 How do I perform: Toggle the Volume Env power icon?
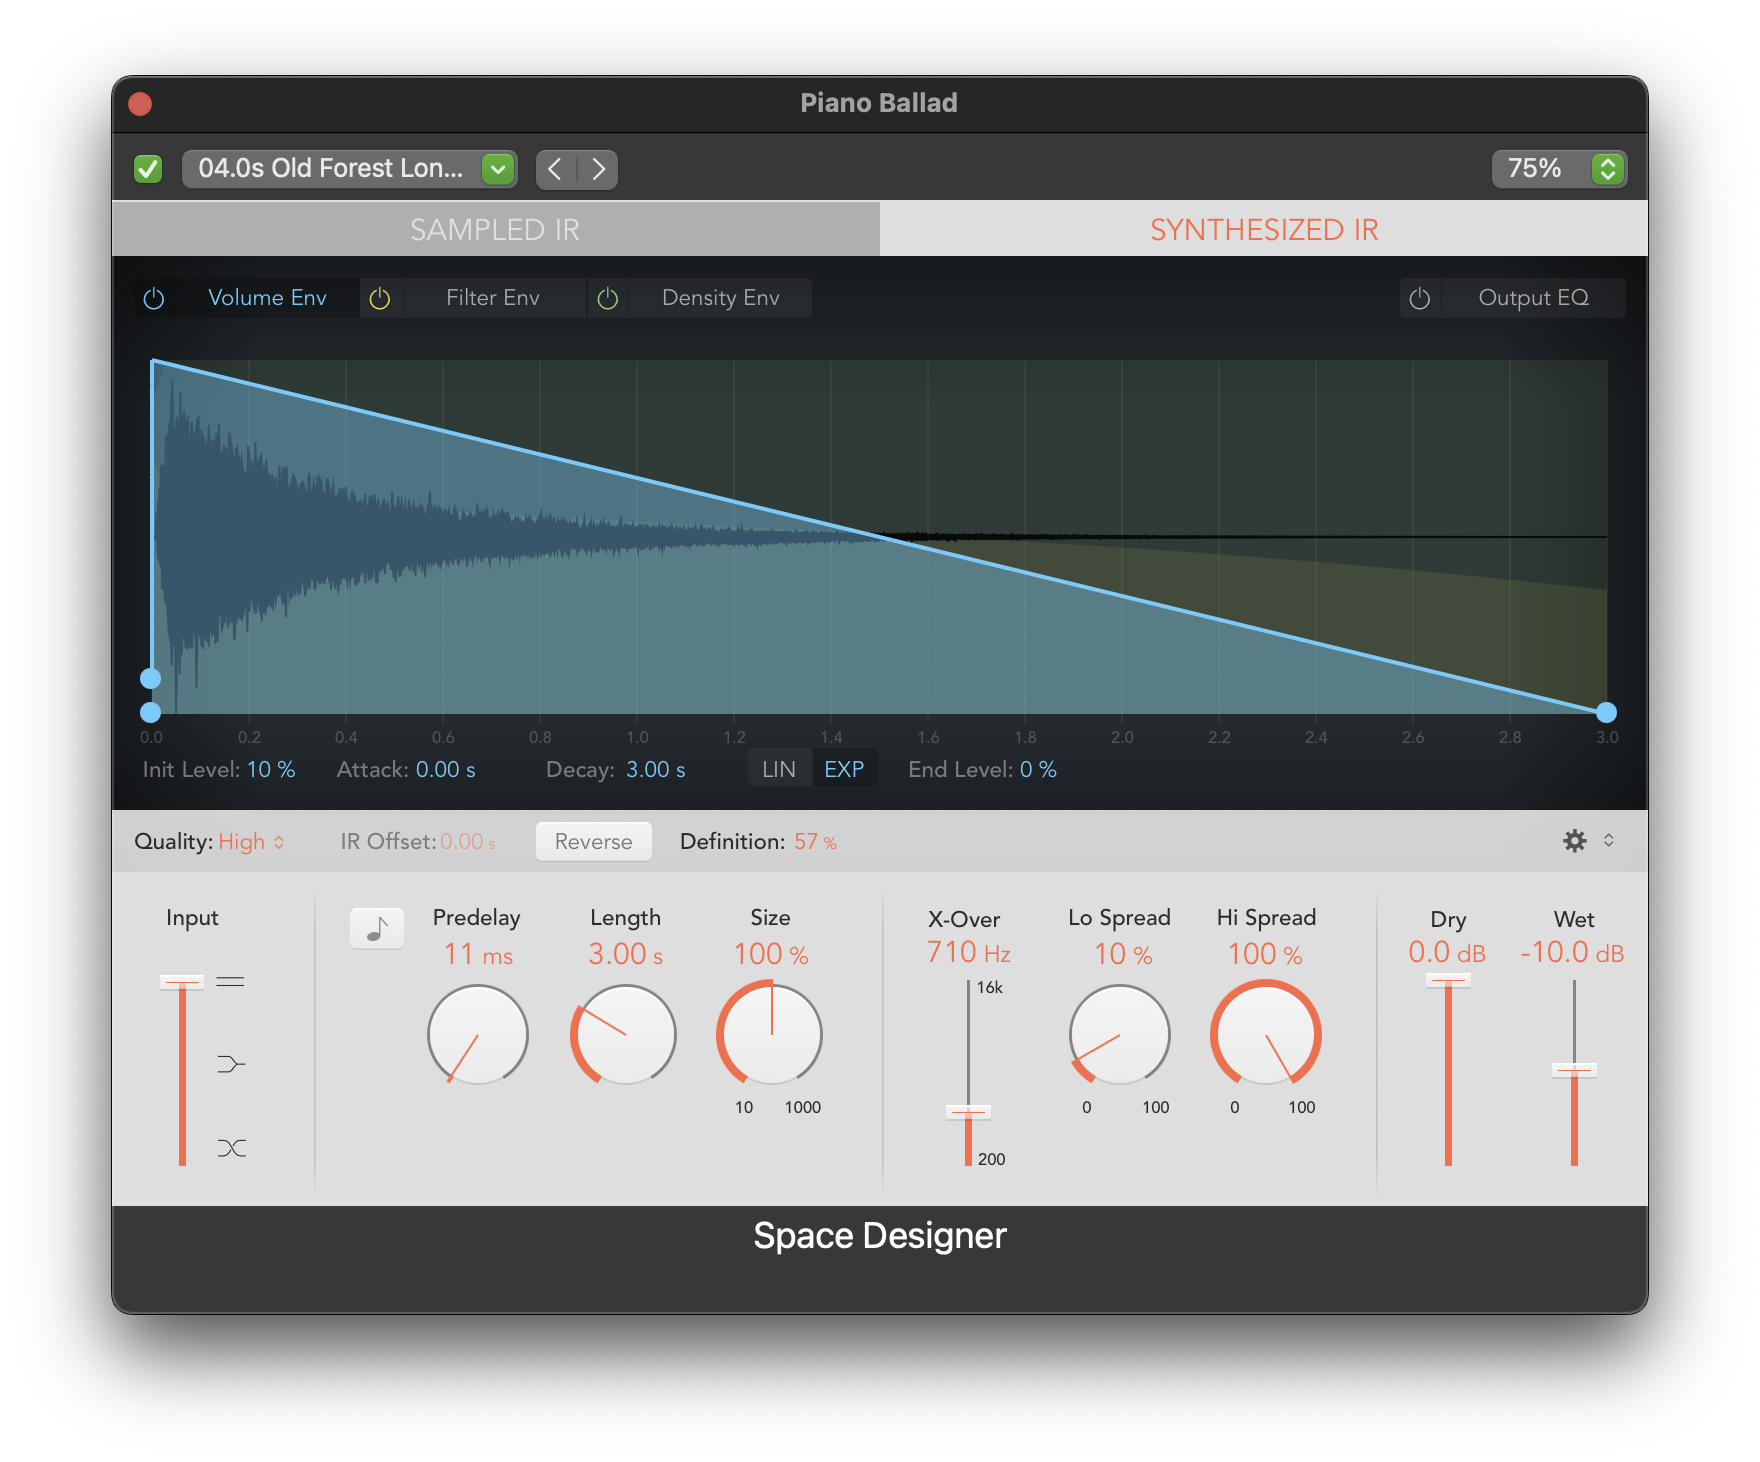[x=154, y=298]
